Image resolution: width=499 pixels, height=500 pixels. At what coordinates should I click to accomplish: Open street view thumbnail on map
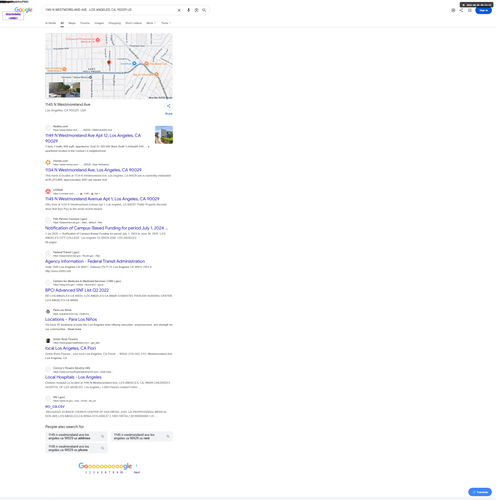tap(64, 90)
